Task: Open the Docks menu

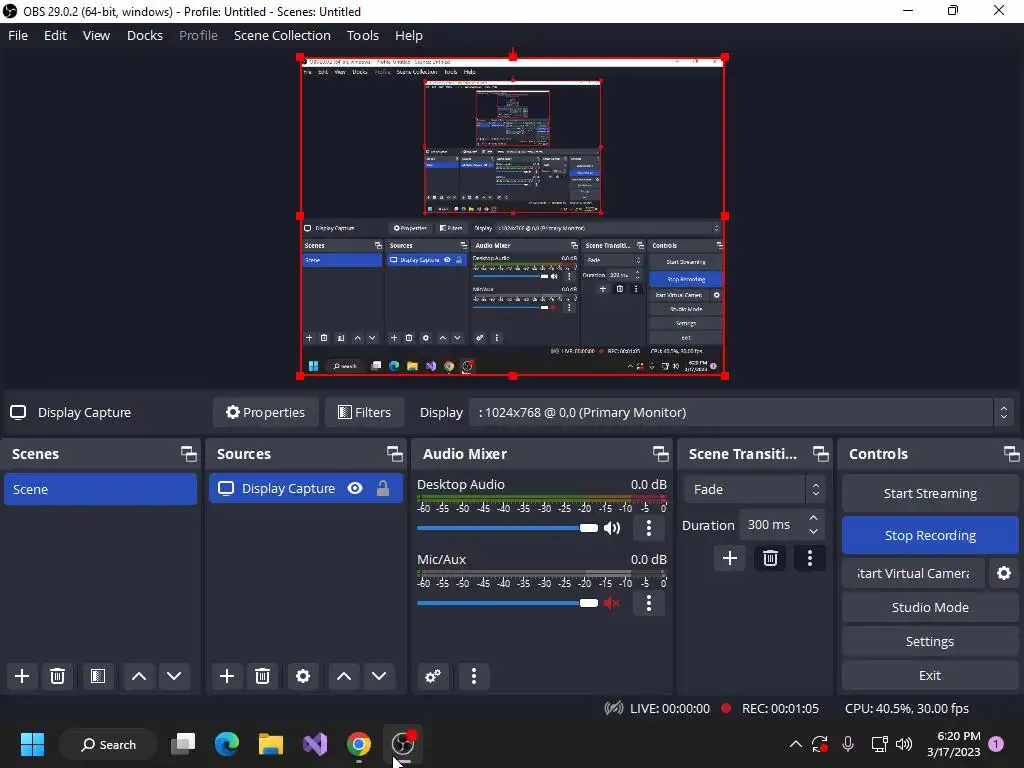Action: click(145, 35)
